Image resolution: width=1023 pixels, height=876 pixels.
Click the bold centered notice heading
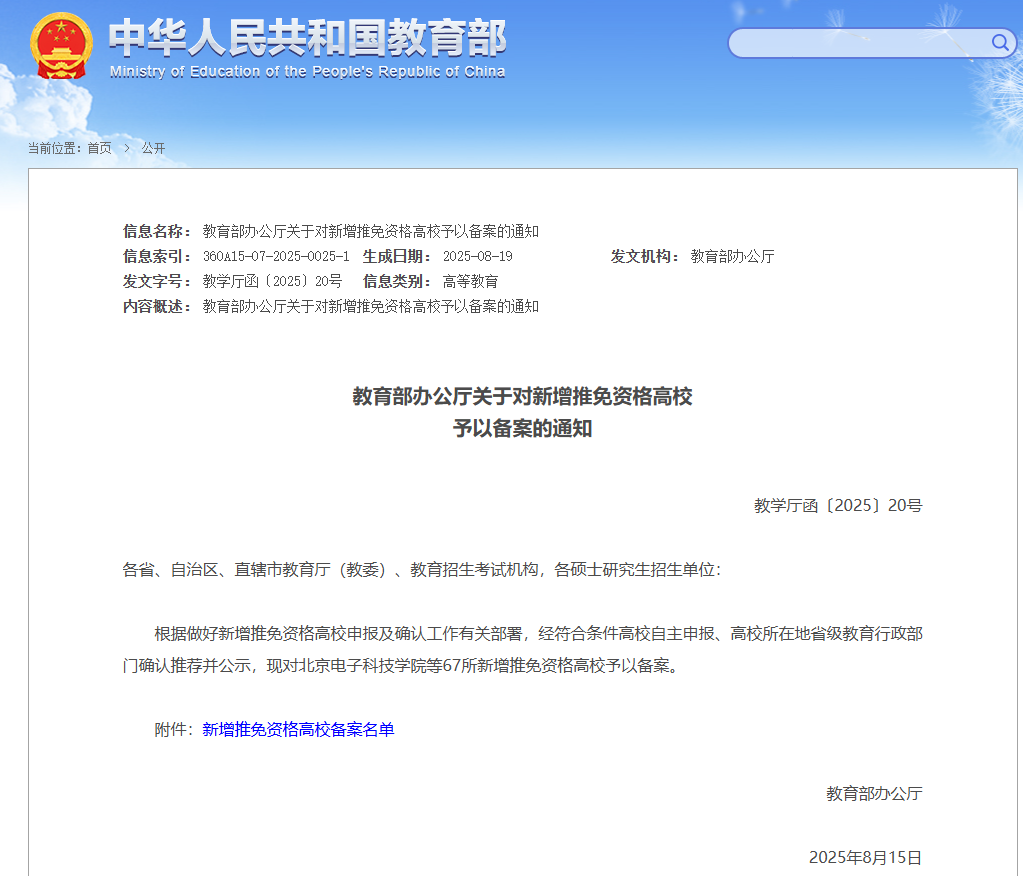[522, 412]
